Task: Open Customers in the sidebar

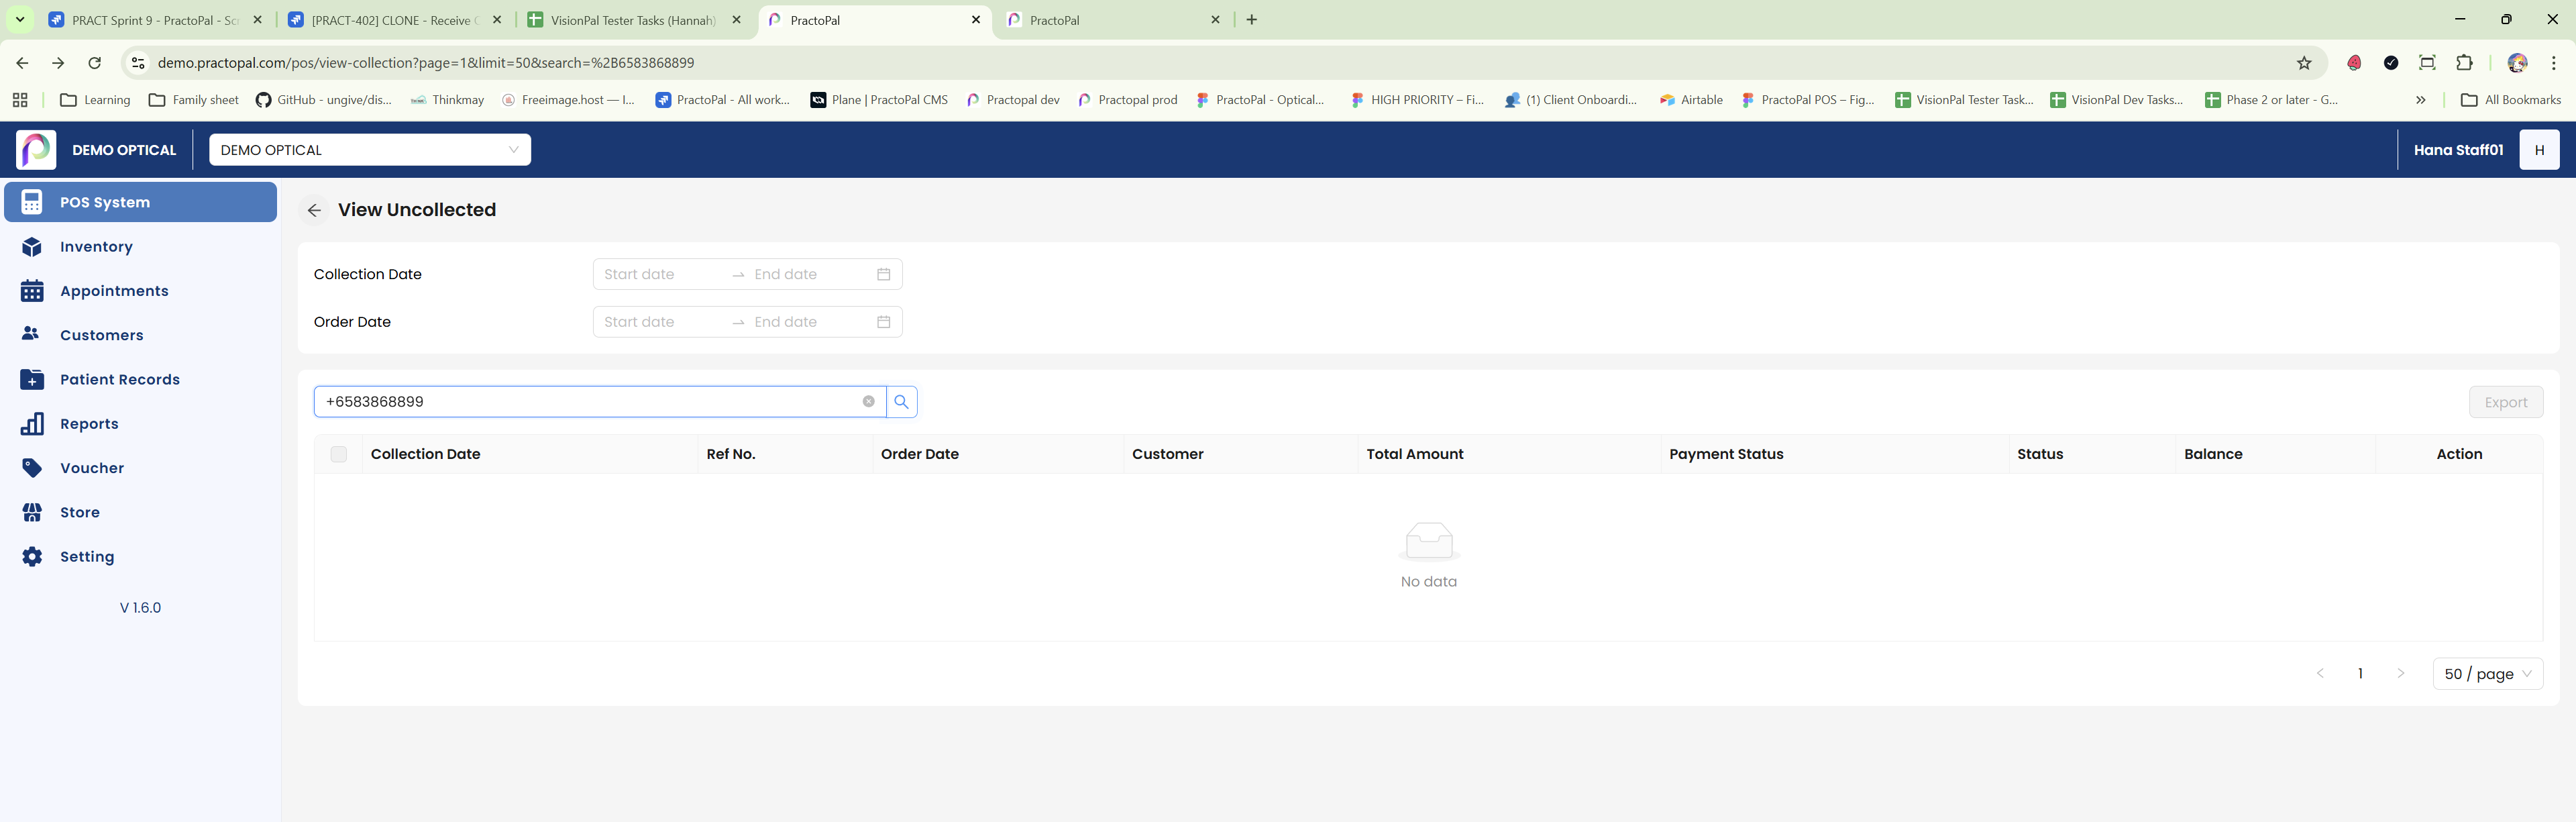Action: [101, 335]
